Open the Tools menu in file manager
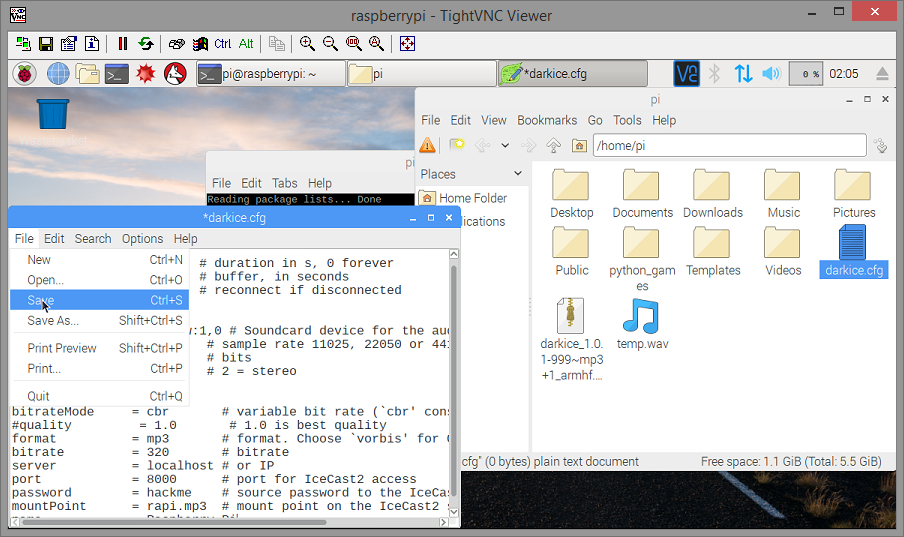904x537 pixels. pyautogui.click(x=627, y=120)
